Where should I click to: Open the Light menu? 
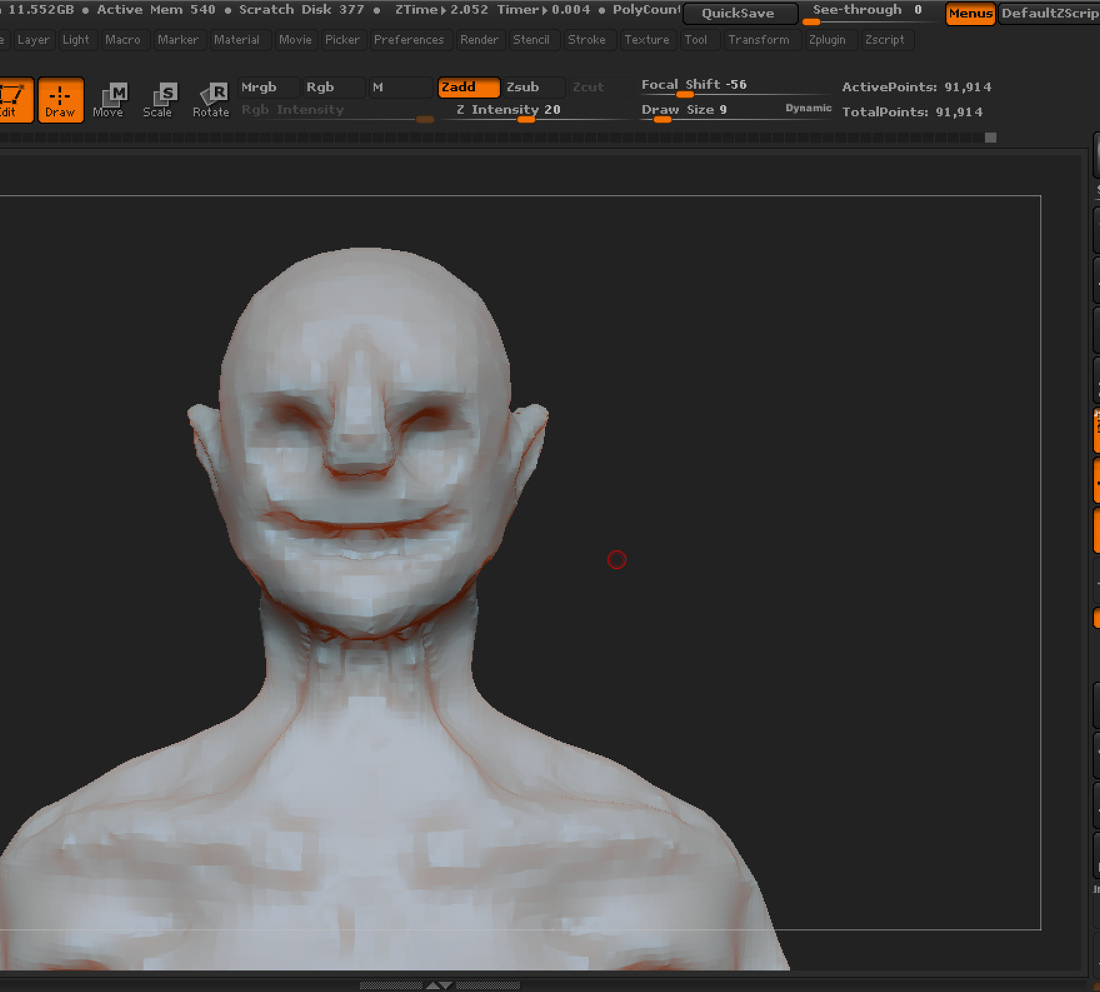[76, 40]
